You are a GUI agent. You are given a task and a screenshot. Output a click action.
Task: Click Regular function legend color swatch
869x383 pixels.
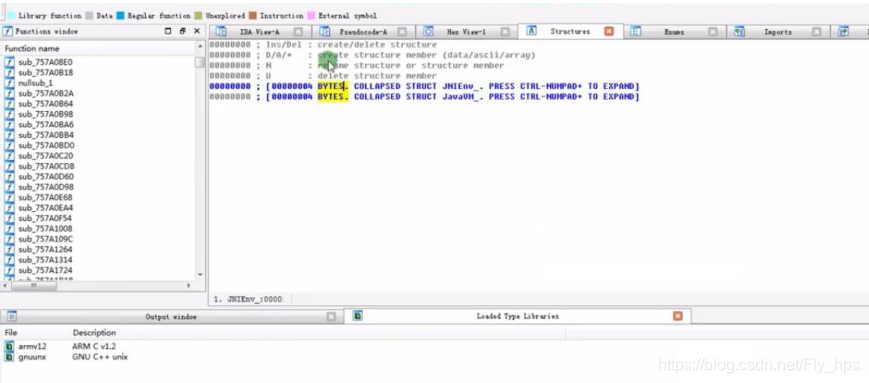point(120,16)
